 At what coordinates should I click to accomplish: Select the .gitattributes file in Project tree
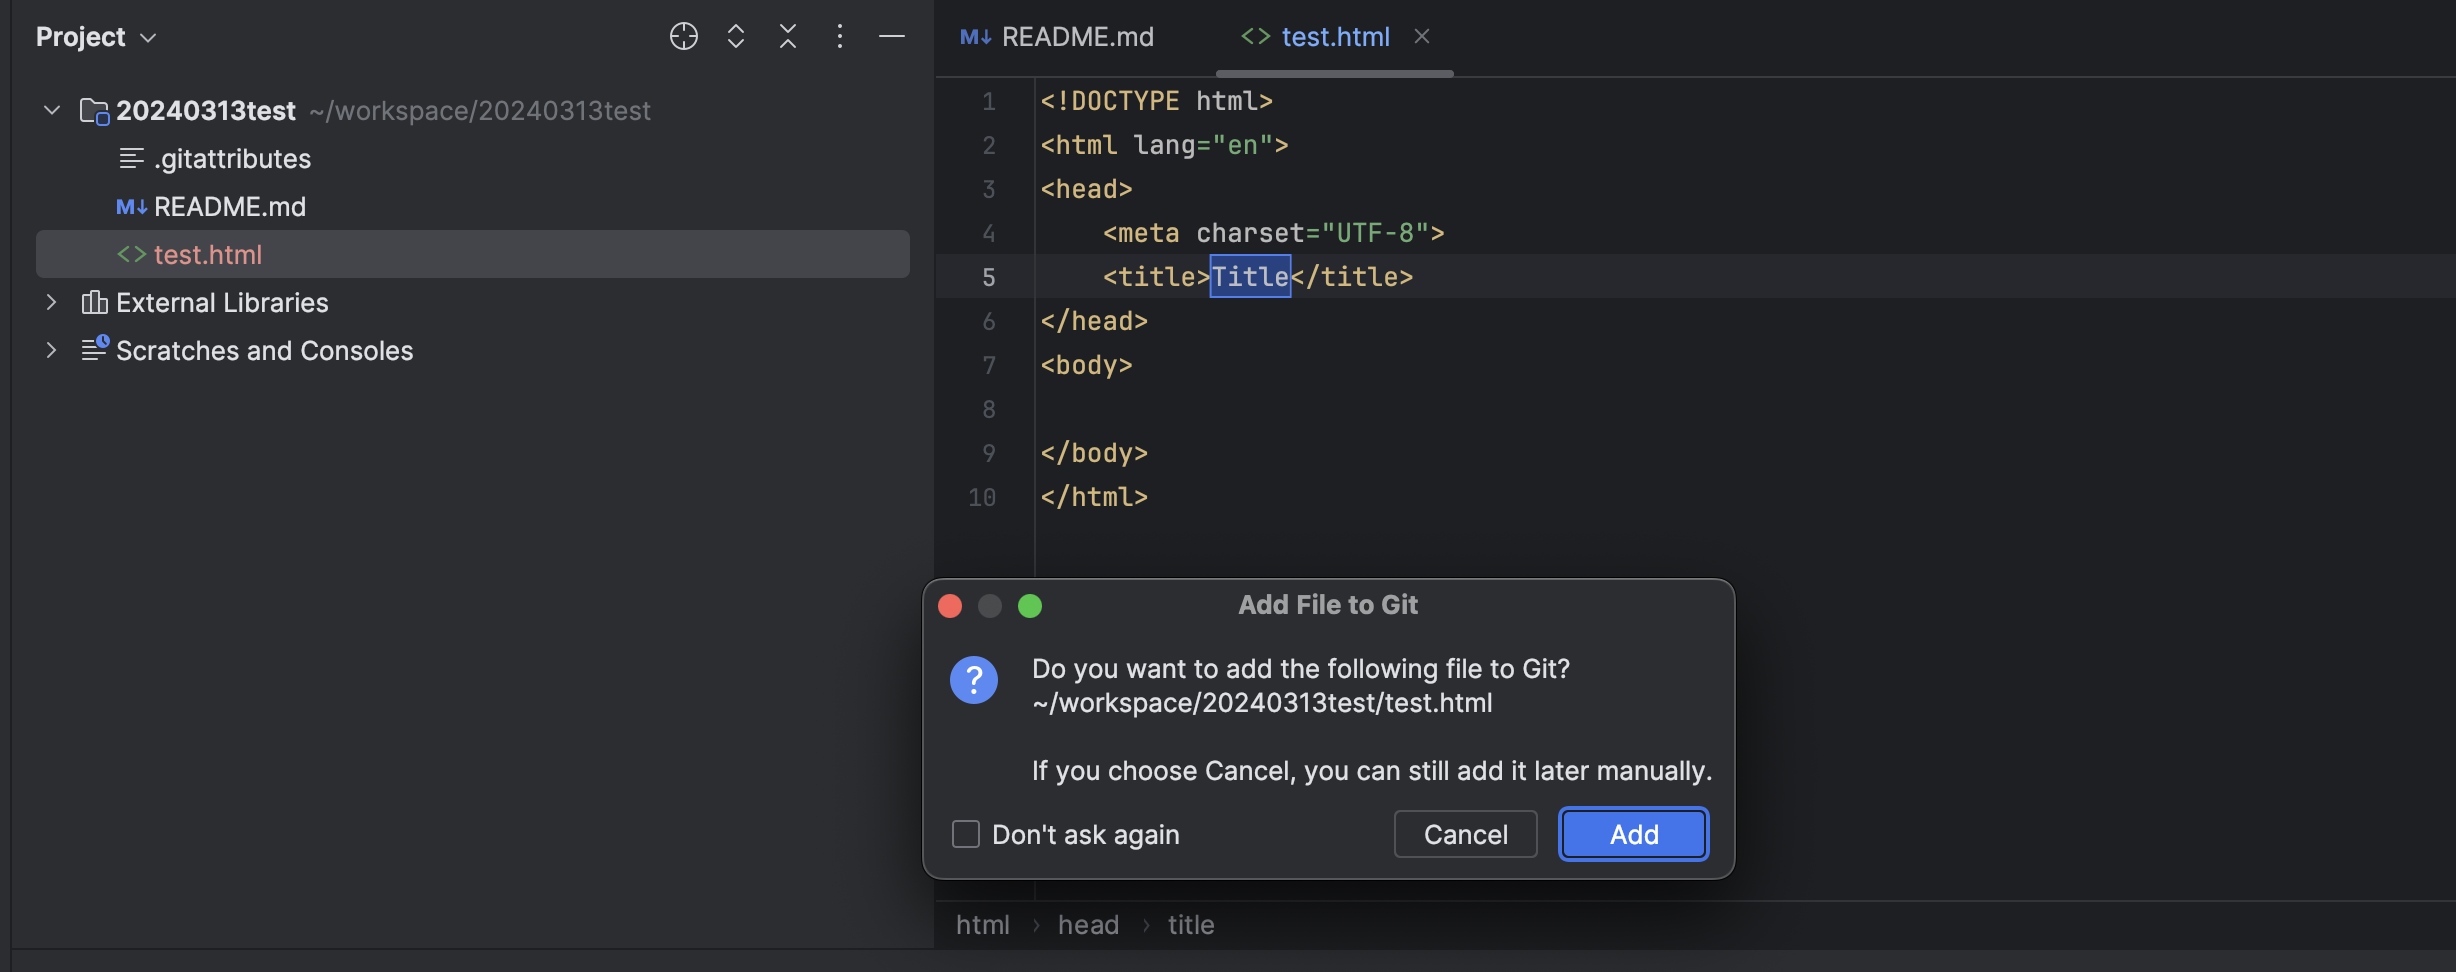232,158
